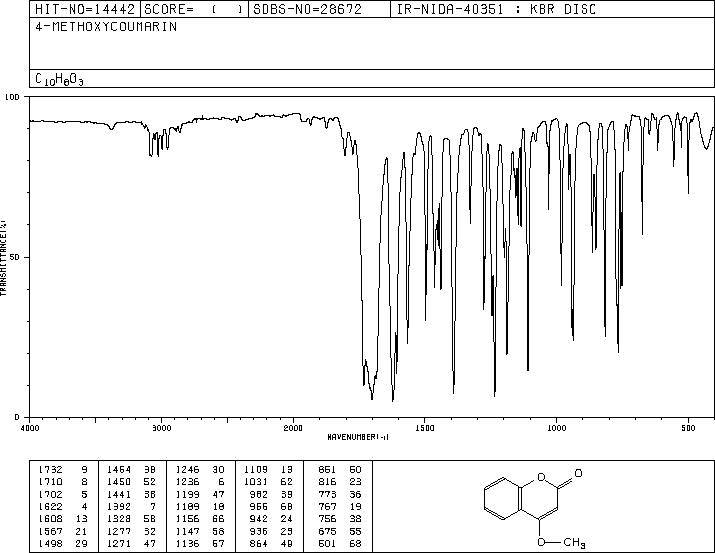Screen dimensions: 715x553
Task: Select peak table entry 1246
Action: pyautogui.click(x=201, y=470)
